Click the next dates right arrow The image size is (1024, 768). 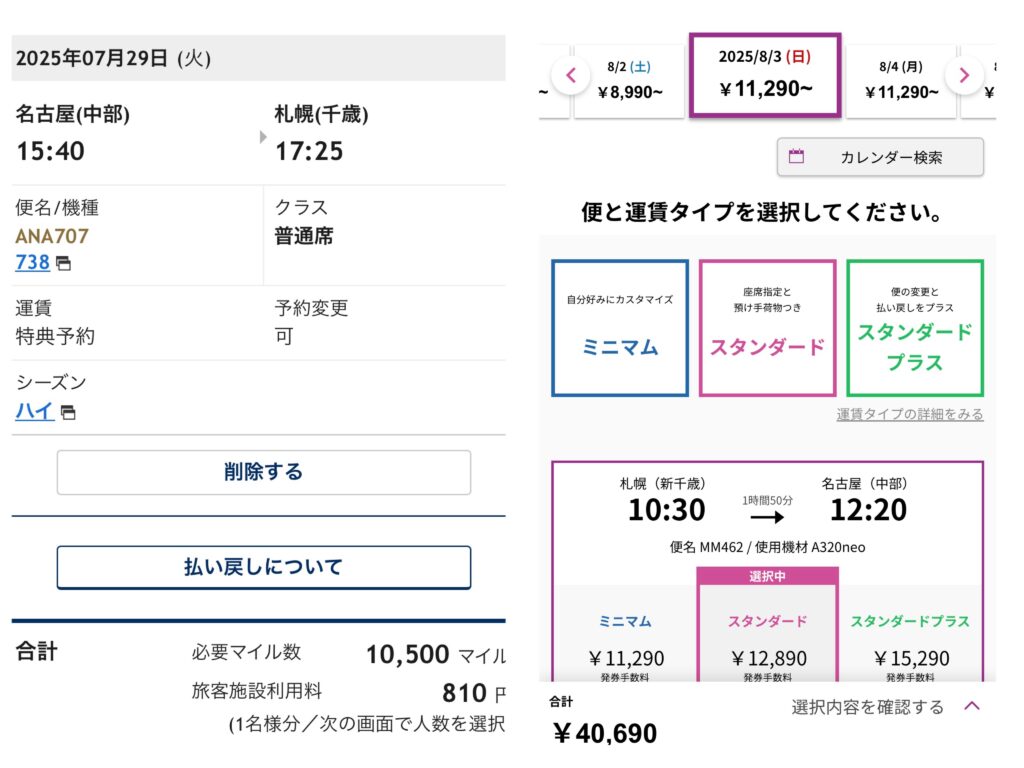964,75
